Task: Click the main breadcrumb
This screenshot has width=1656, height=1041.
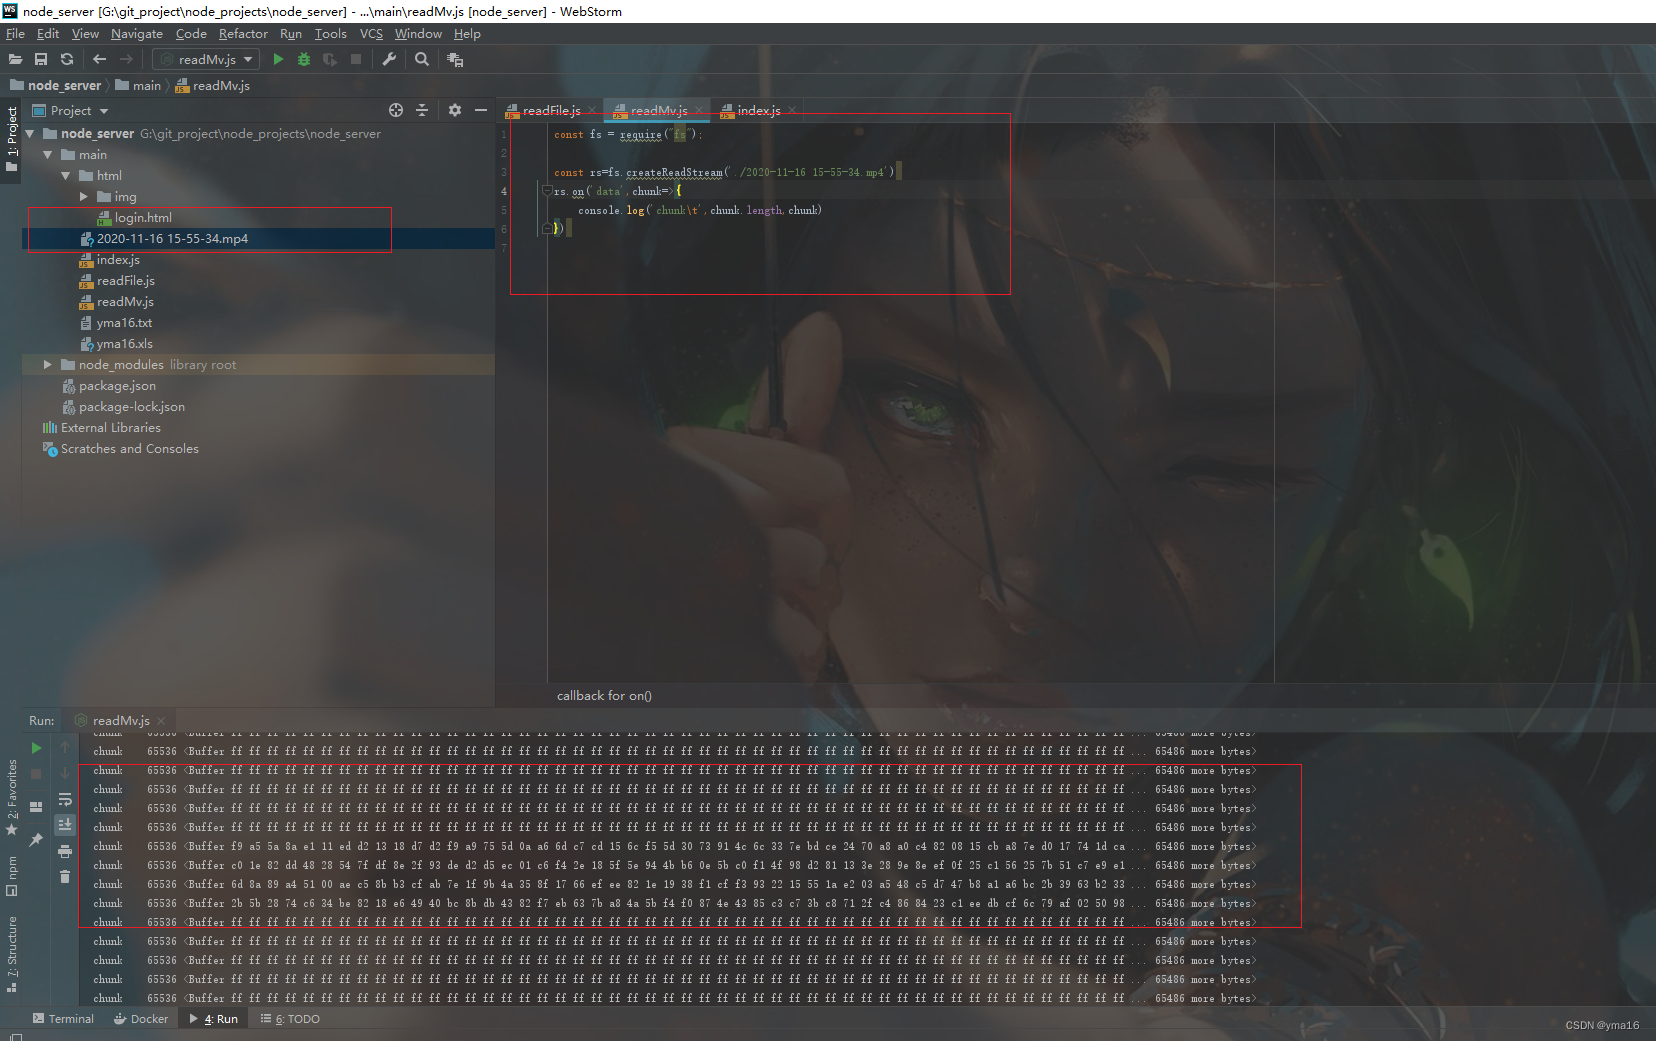Action: point(138,86)
